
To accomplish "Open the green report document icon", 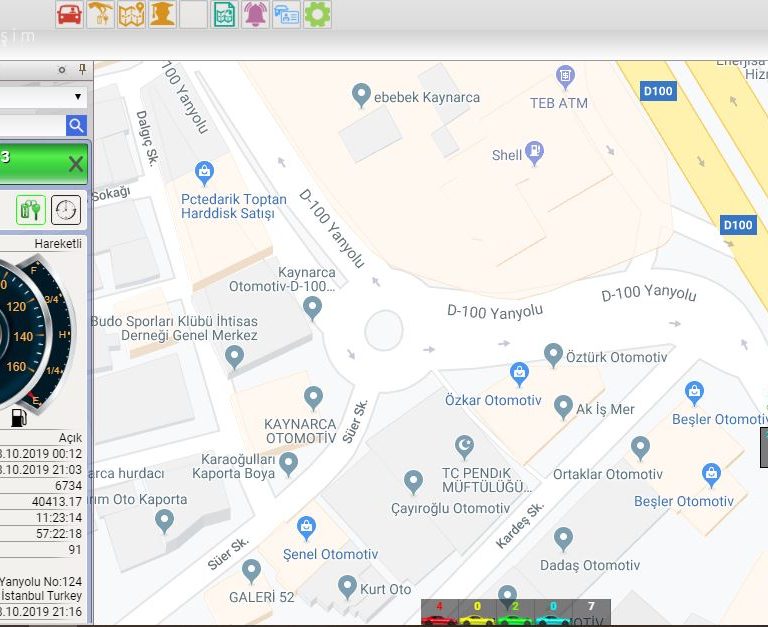I will (224, 14).
